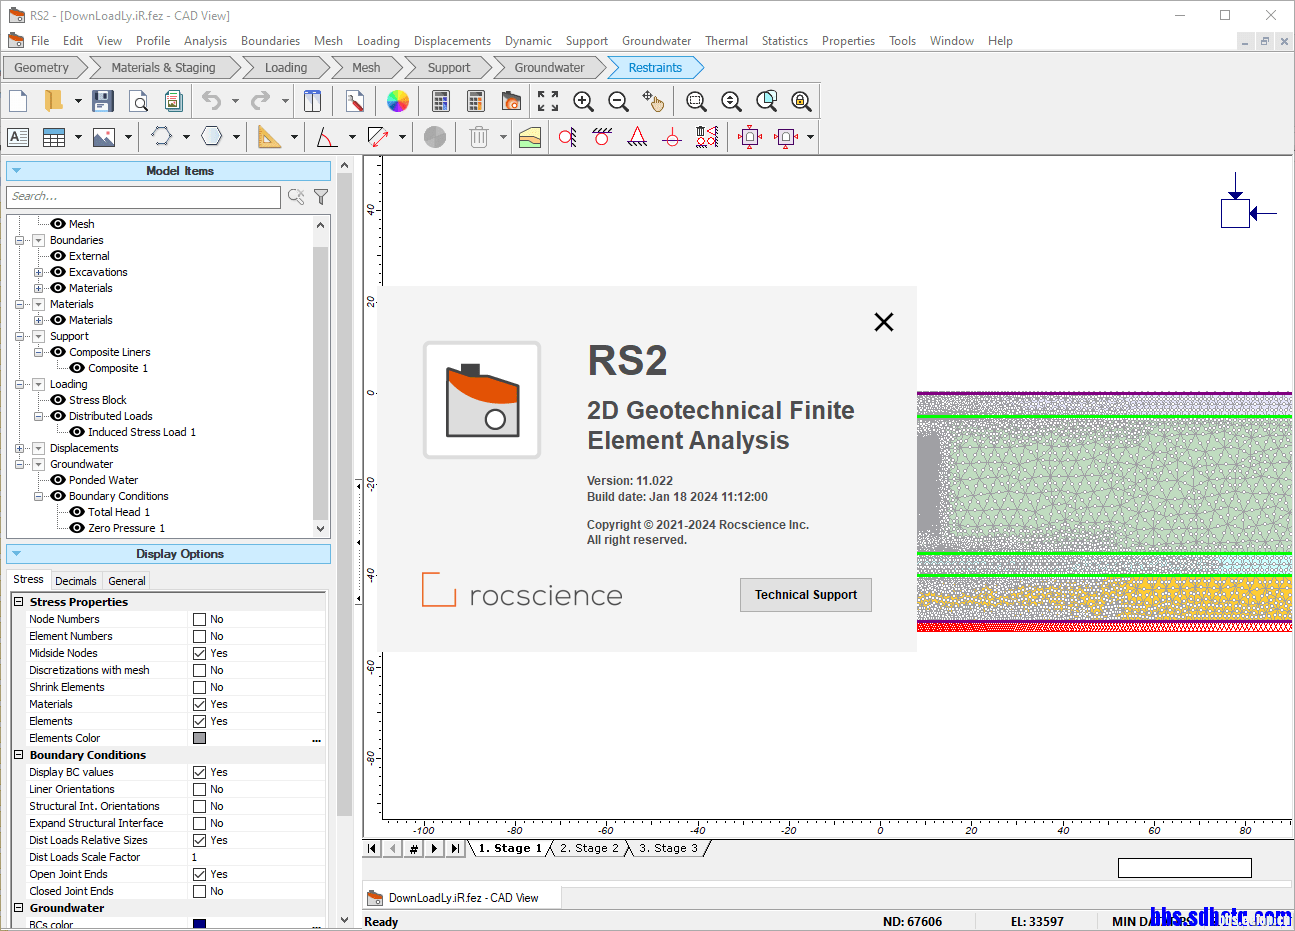Collapse the Groundwater tree node
Viewport: 1295px width, 931px height.
[x=20, y=464]
